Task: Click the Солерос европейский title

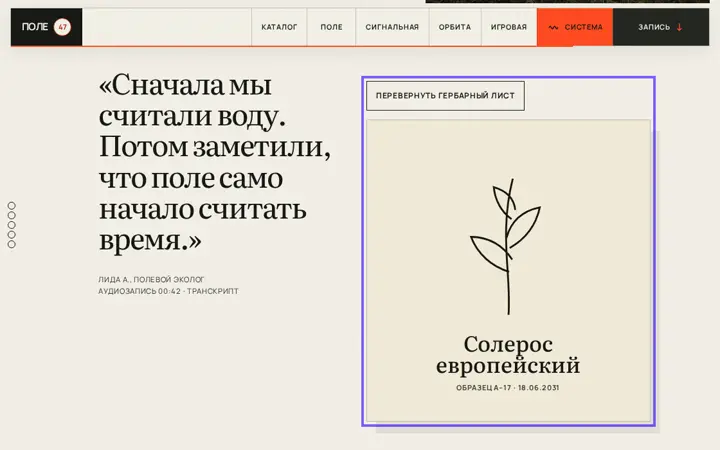Action: tap(508, 355)
